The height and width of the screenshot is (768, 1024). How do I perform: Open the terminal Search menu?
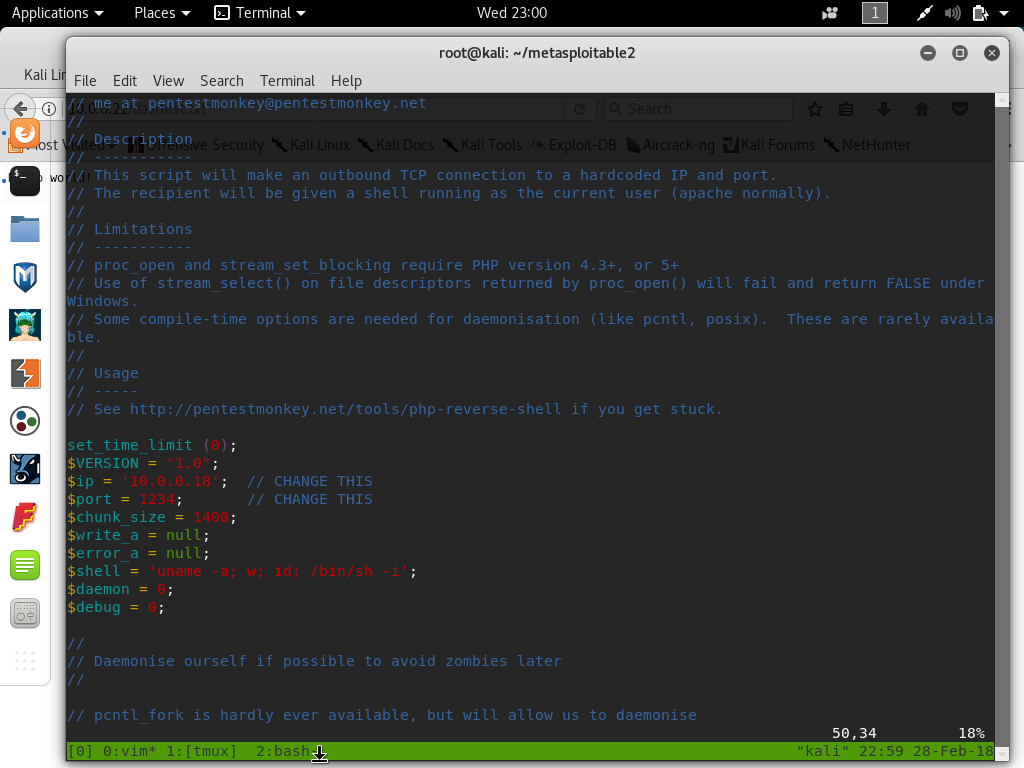[x=221, y=80]
